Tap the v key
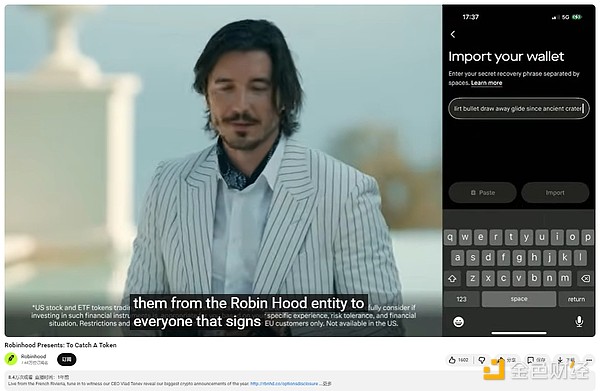This screenshot has height=391, width=600. tap(519, 279)
